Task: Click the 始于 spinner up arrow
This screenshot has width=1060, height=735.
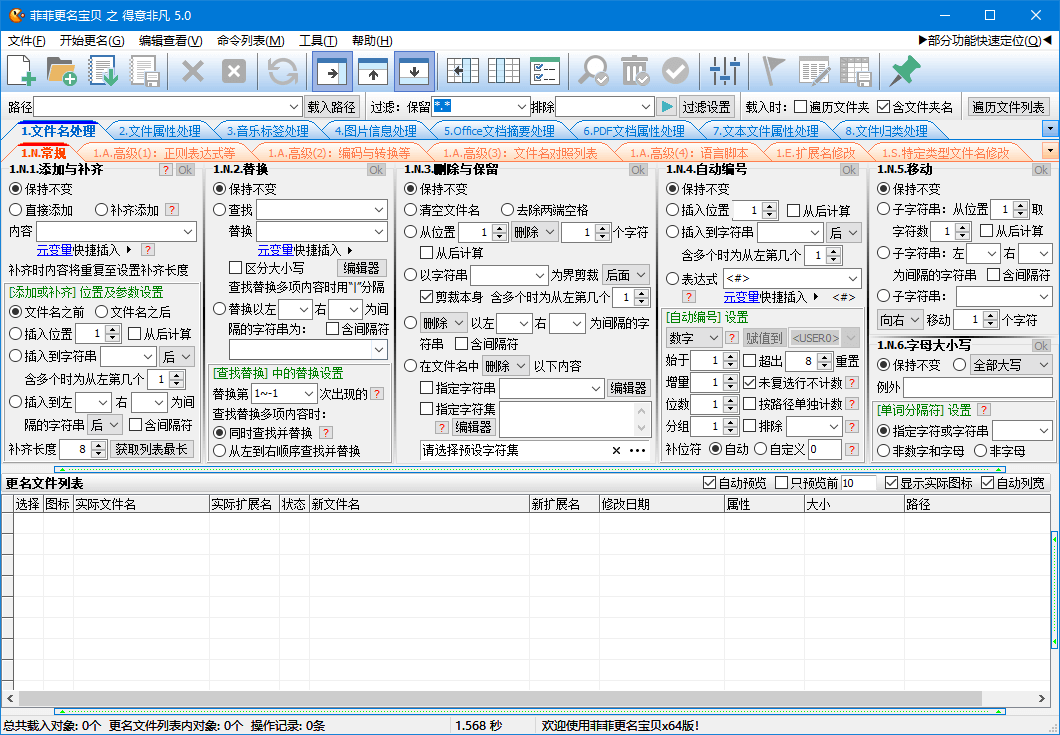Action: 730,356
